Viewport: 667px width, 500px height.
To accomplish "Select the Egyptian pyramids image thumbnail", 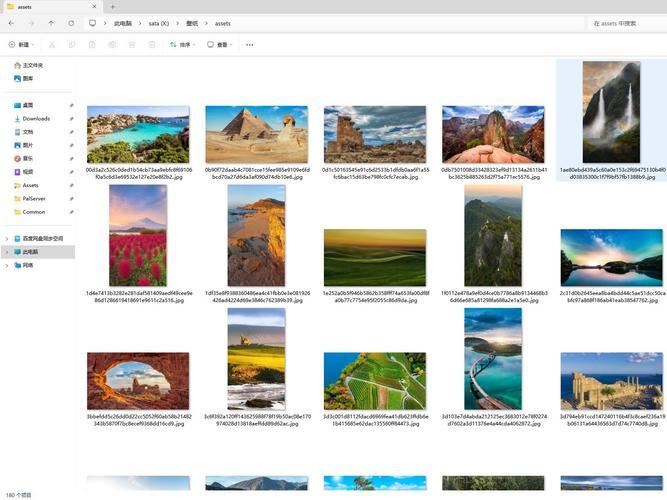I will coord(256,134).
